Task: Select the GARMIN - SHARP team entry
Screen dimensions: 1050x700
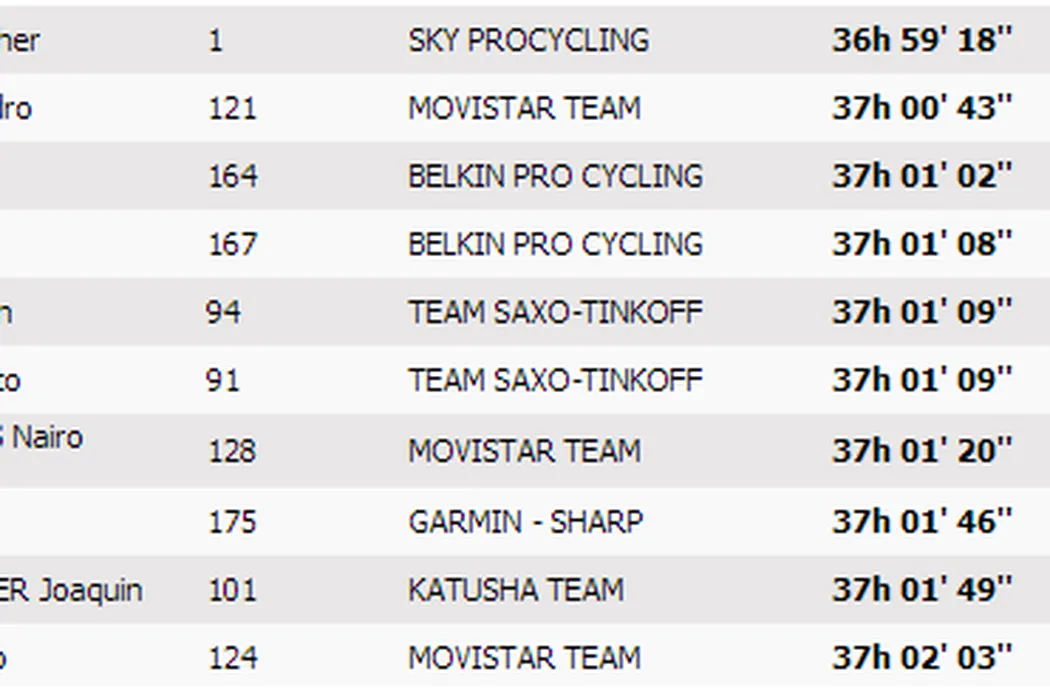Action: tap(525, 522)
